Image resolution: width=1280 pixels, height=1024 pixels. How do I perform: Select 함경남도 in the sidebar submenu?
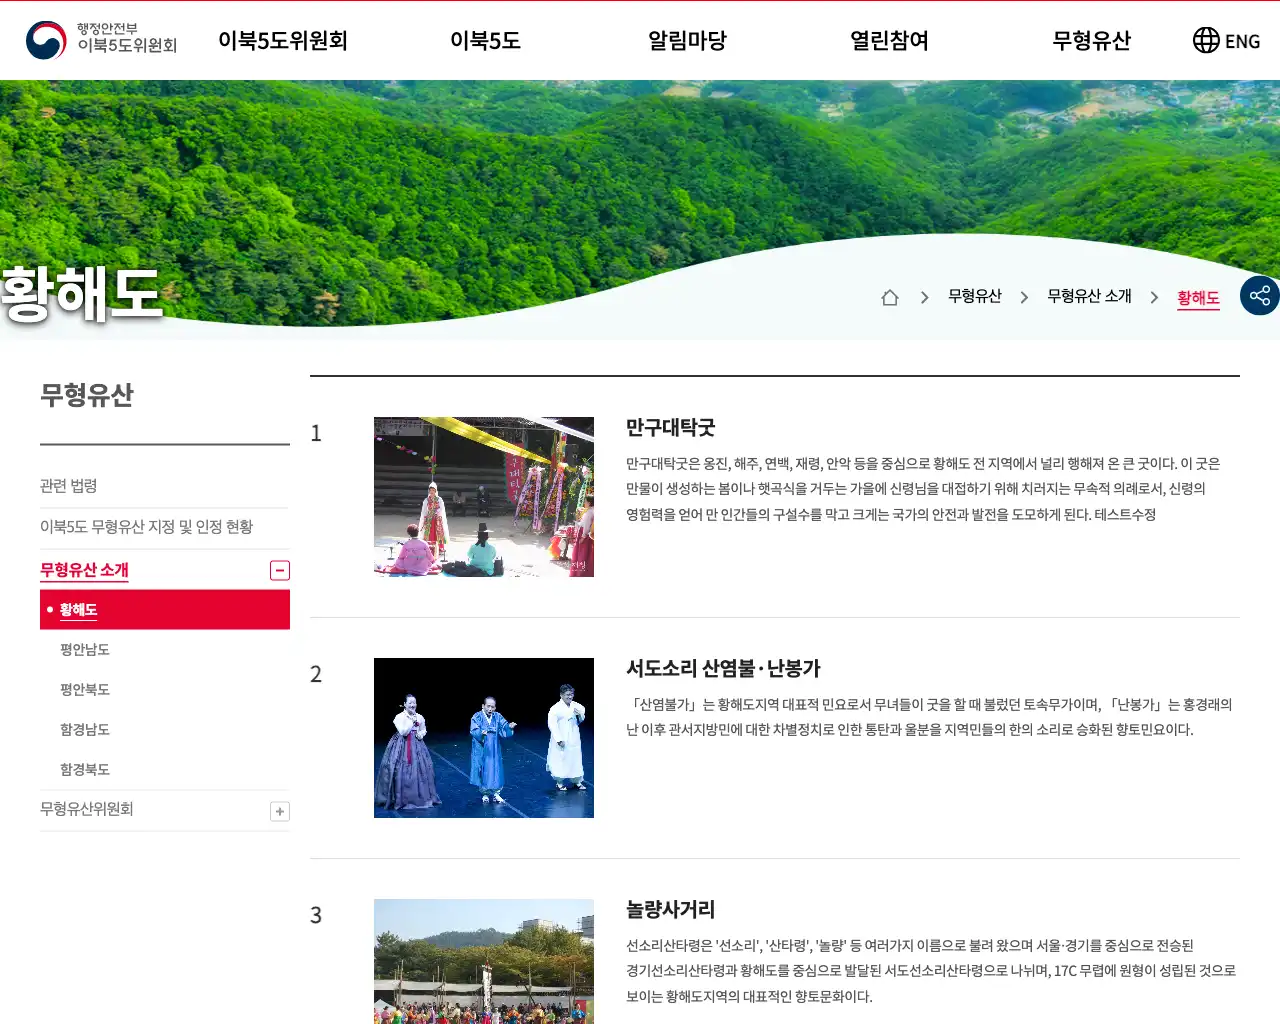tap(85, 730)
